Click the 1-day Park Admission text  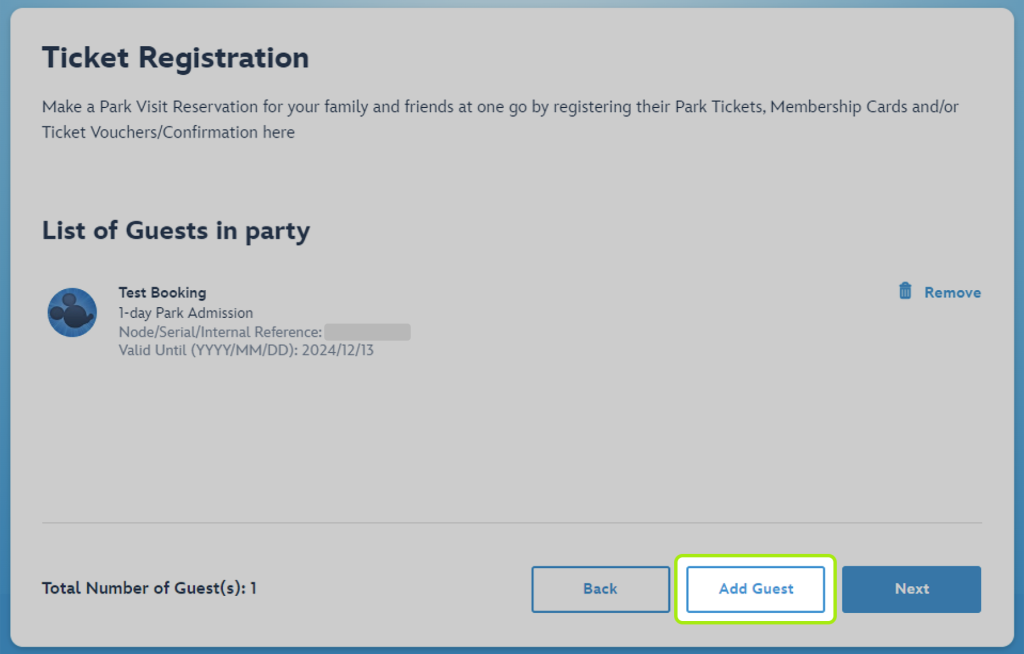[x=186, y=313]
